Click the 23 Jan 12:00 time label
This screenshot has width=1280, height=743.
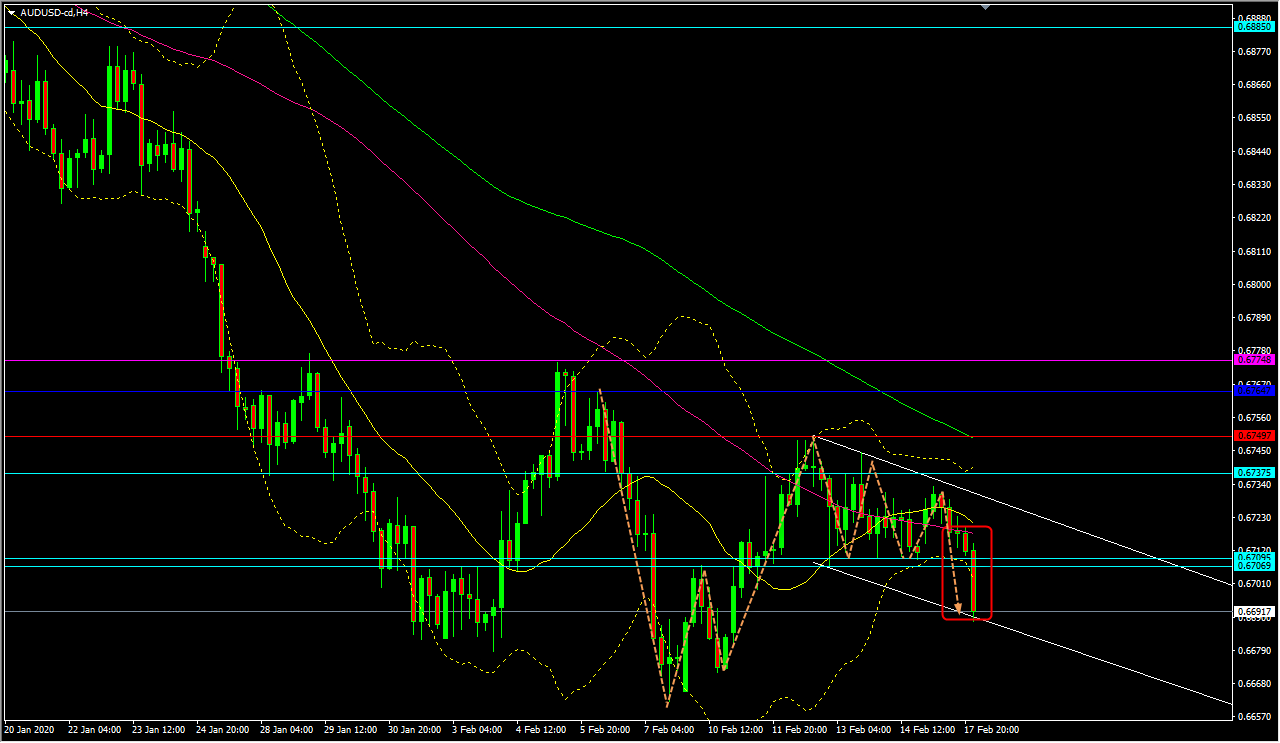click(x=160, y=730)
